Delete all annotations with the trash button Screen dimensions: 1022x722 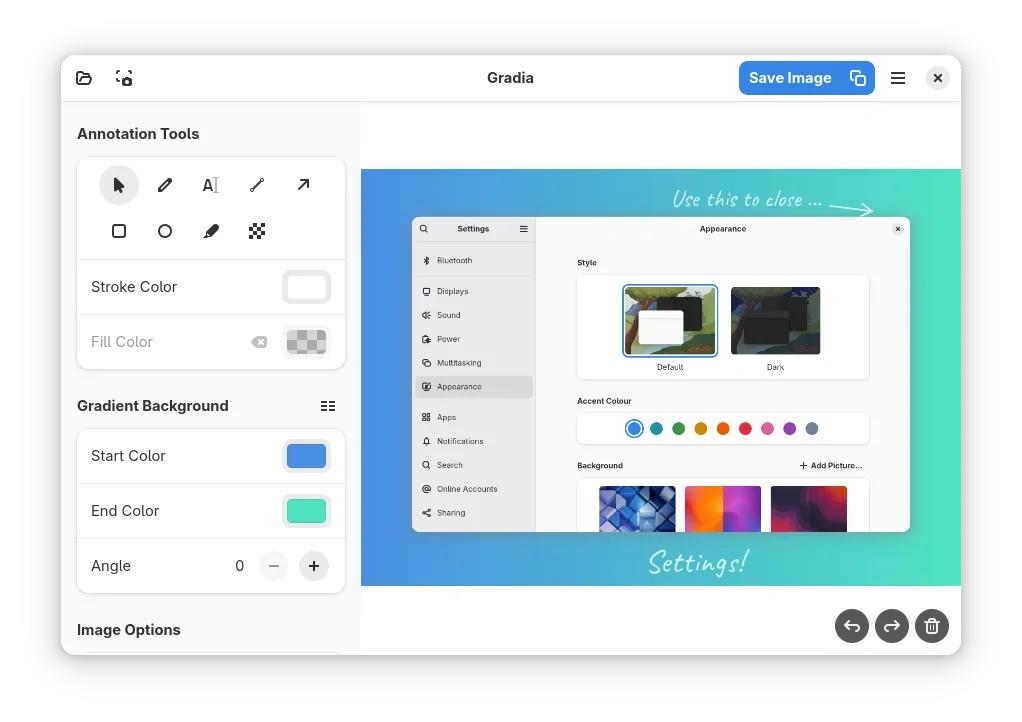coord(931,626)
